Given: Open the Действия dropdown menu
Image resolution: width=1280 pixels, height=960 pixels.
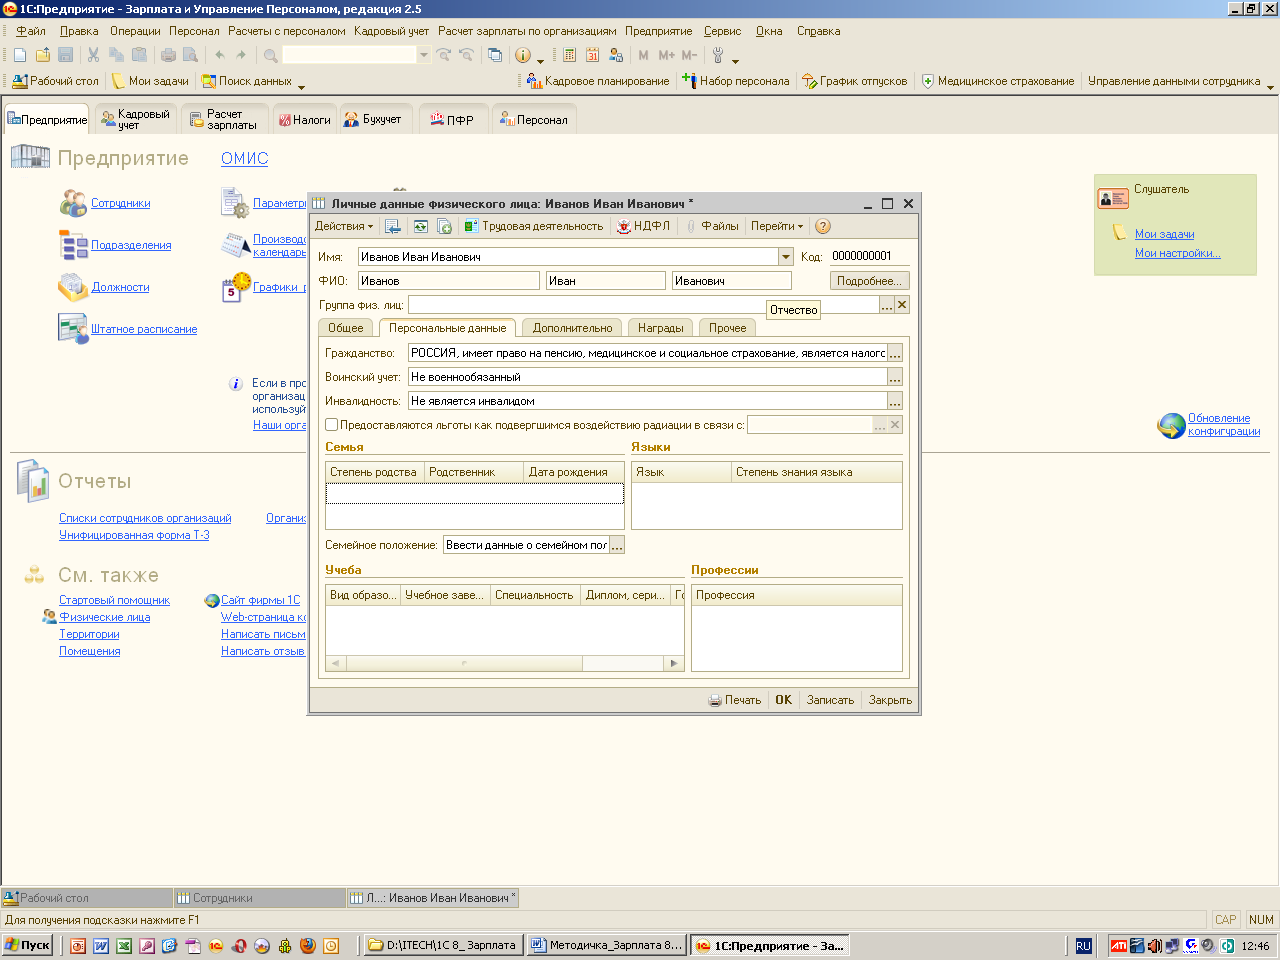Looking at the screenshot, I should pyautogui.click(x=344, y=226).
